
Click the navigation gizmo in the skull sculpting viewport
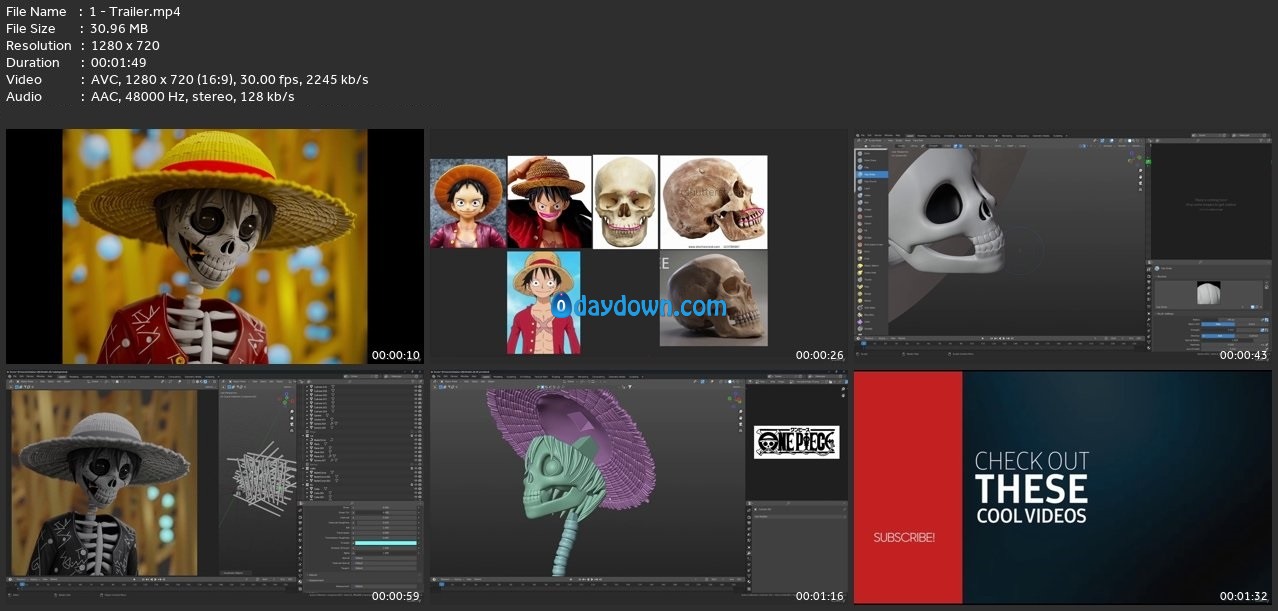coord(1136,157)
